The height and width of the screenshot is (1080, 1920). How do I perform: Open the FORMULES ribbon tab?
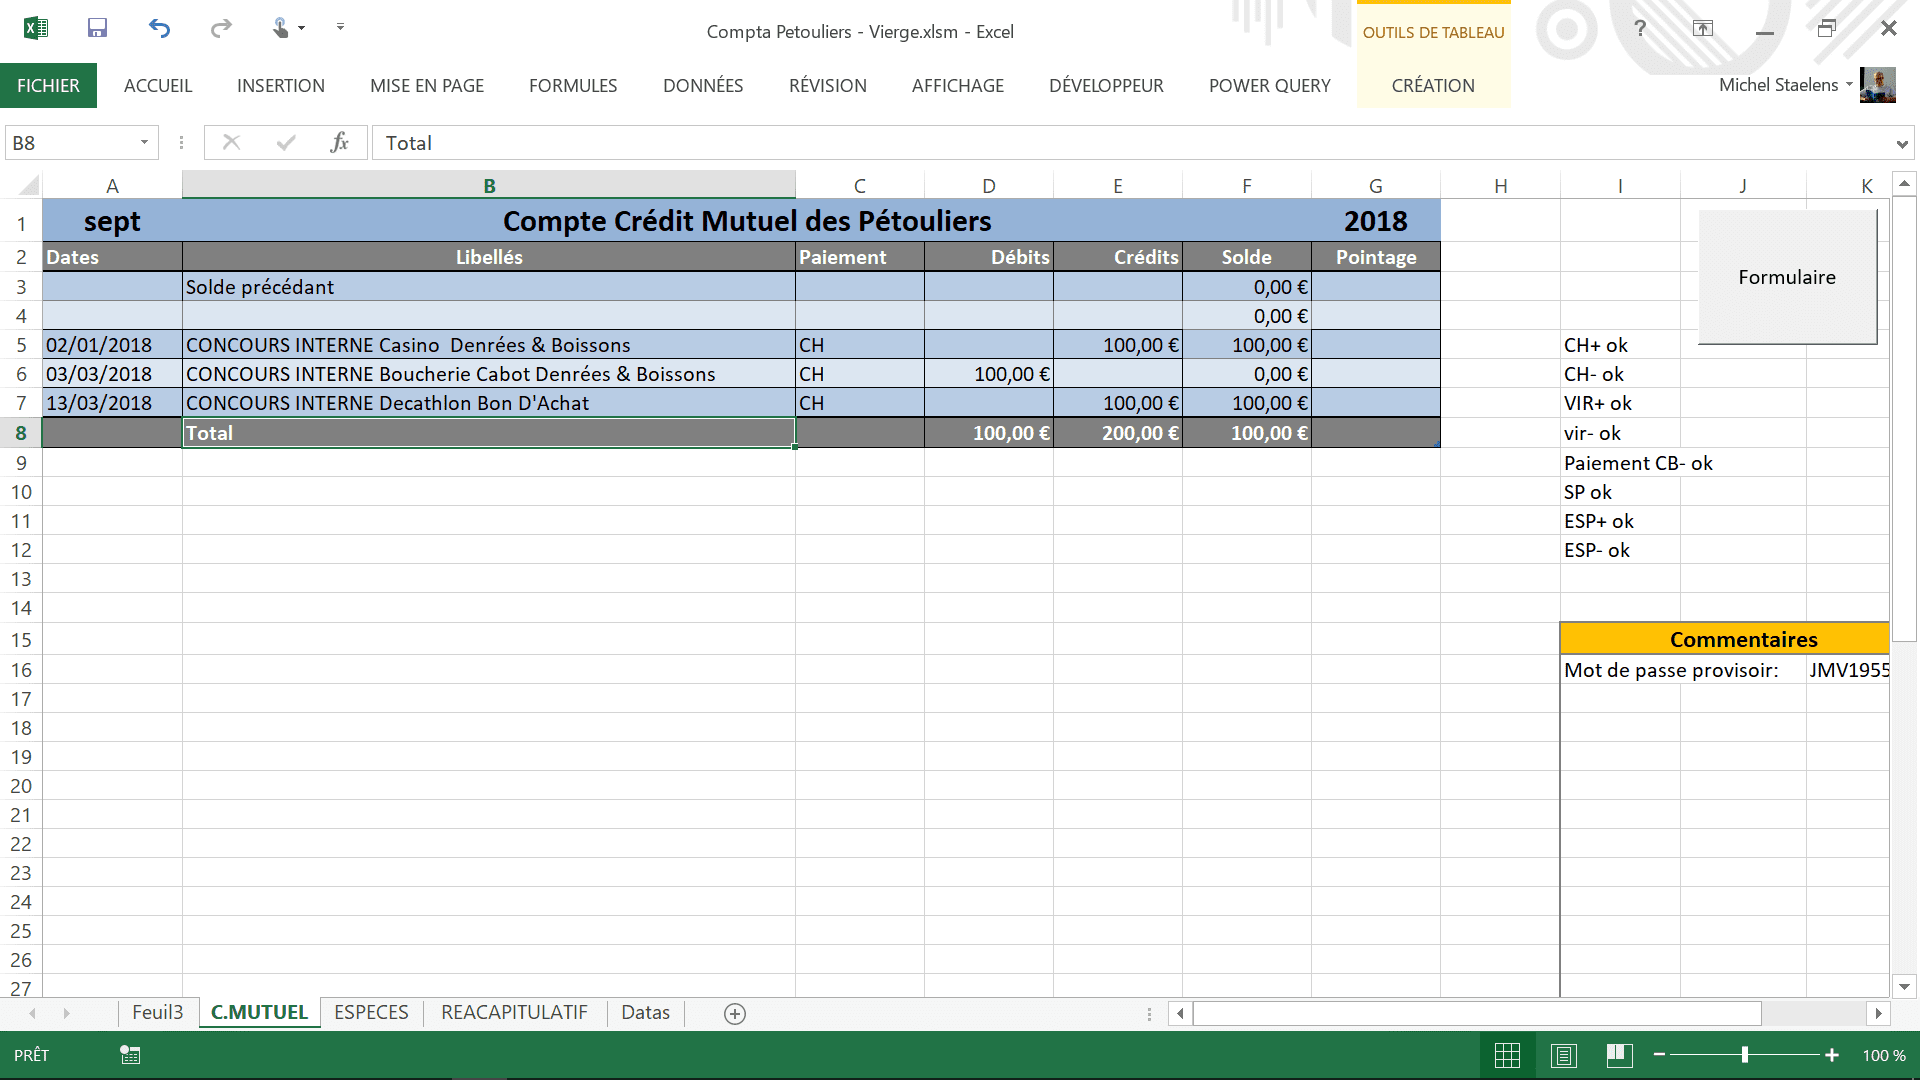click(x=573, y=86)
